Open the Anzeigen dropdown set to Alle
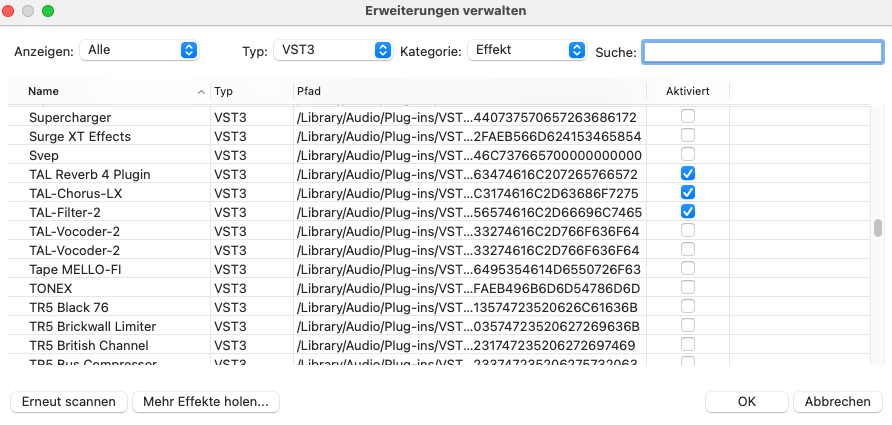 [x=139, y=50]
